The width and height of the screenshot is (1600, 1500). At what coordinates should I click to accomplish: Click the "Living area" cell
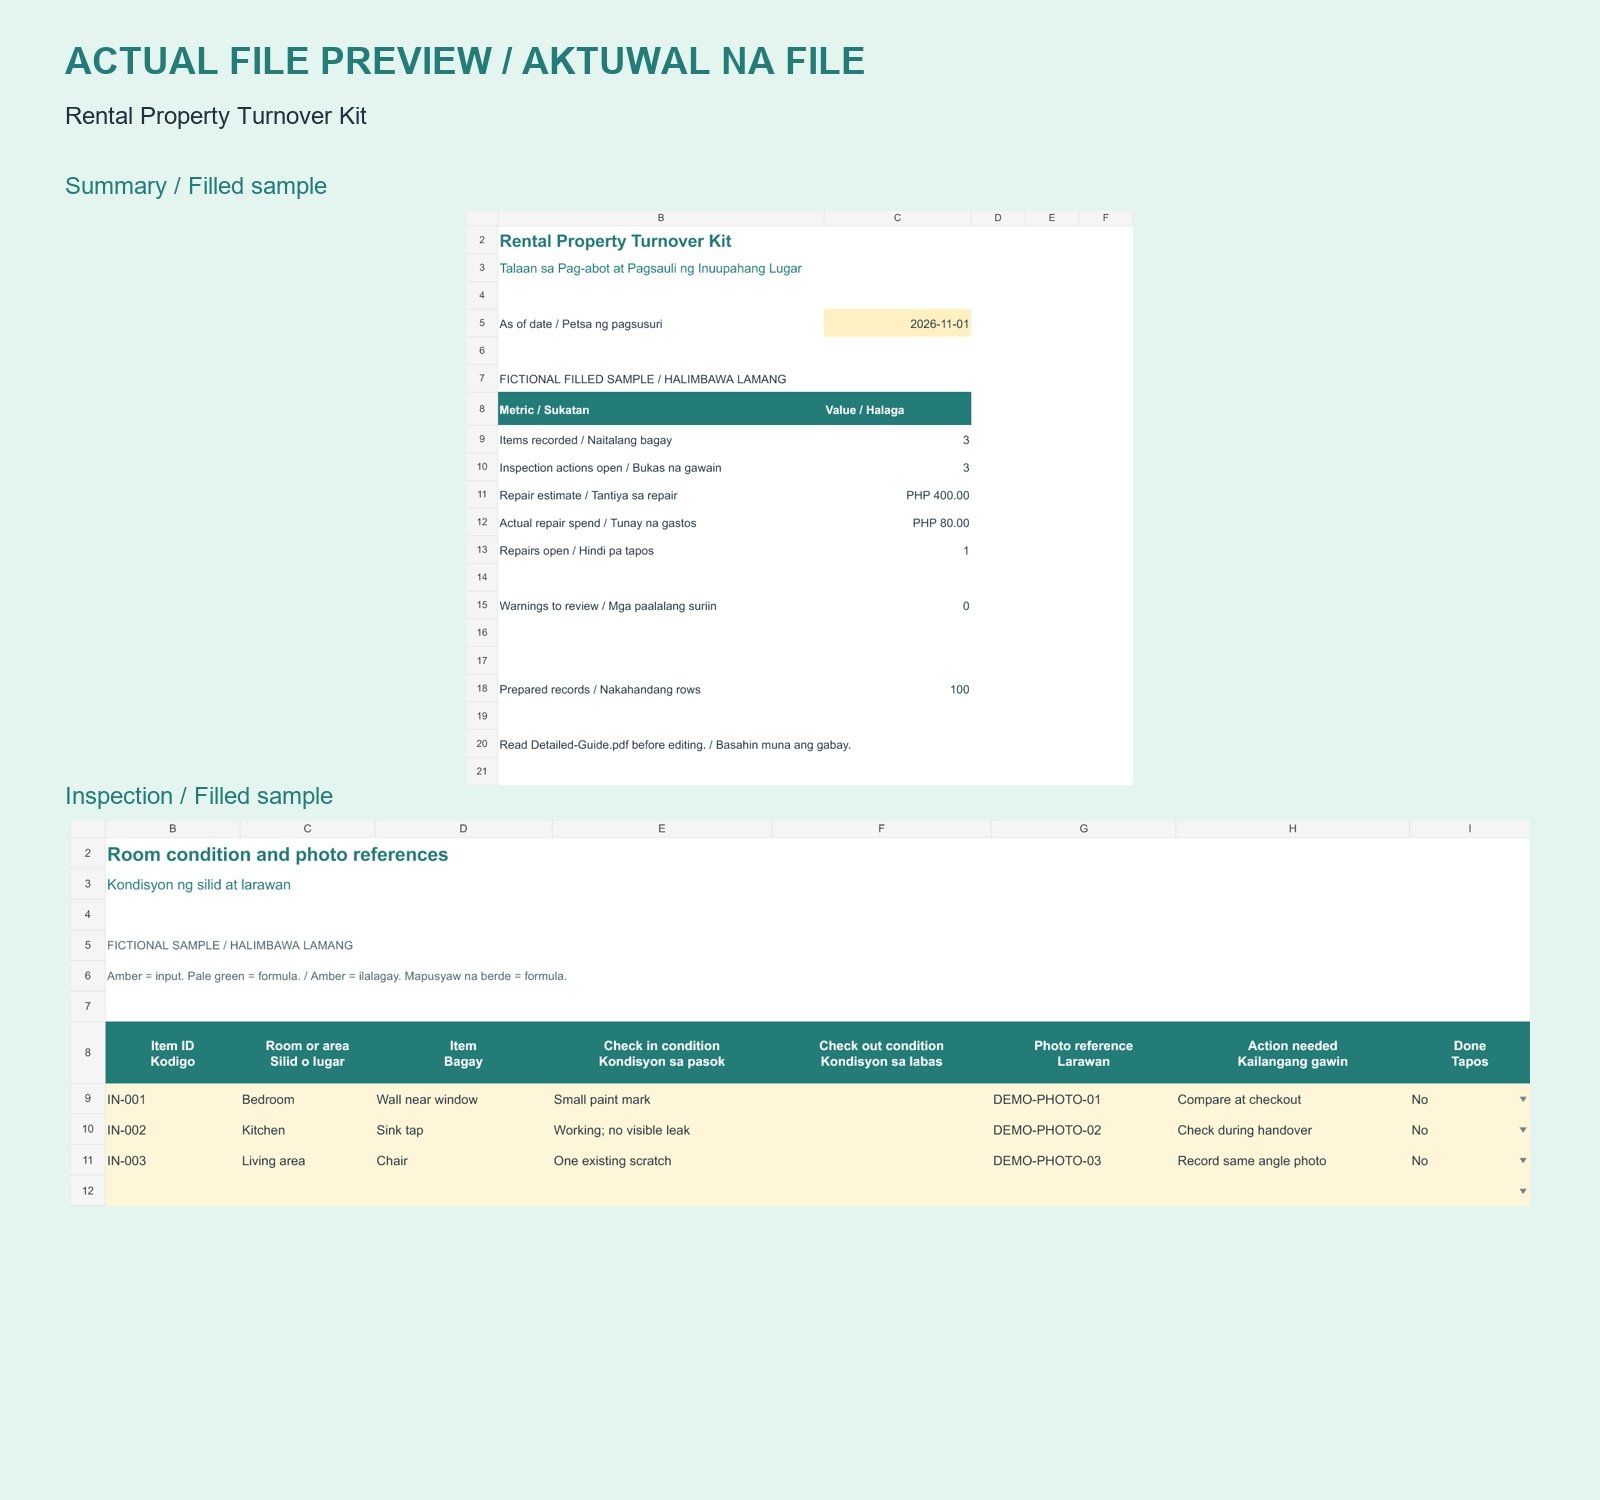(x=307, y=1161)
